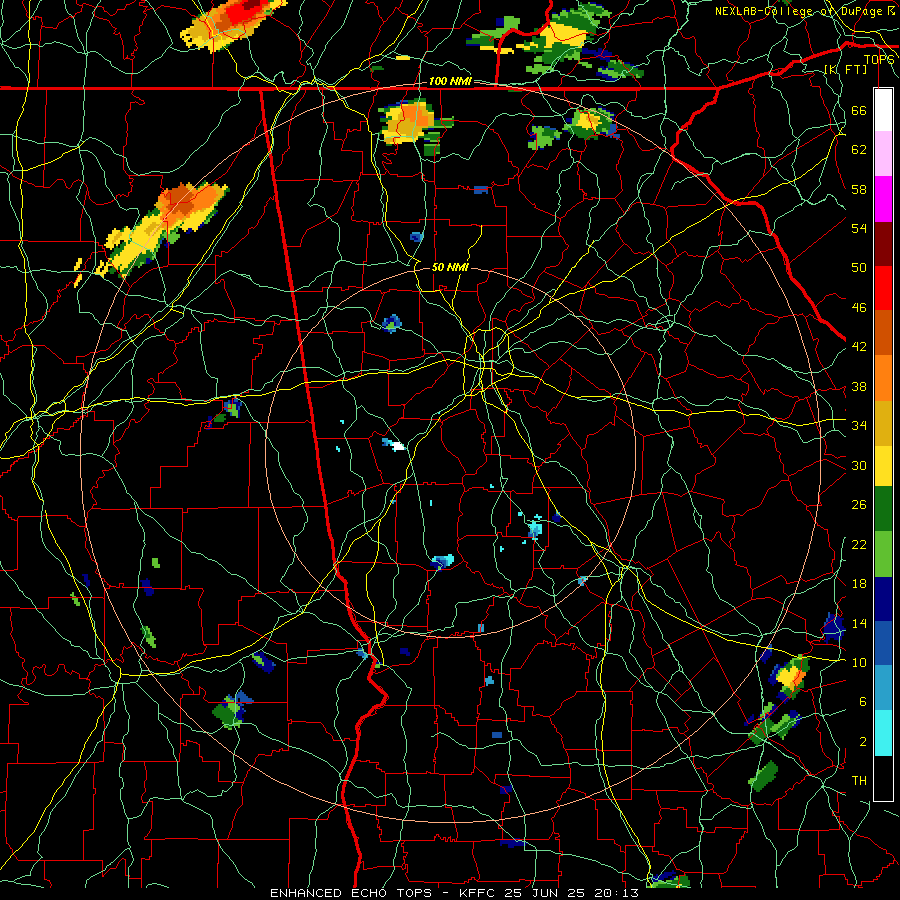This screenshot has width=900, height=900.
Task: Pick the gold swatch in the color bar
Action: pyautogui.click(x=883, y=423)
